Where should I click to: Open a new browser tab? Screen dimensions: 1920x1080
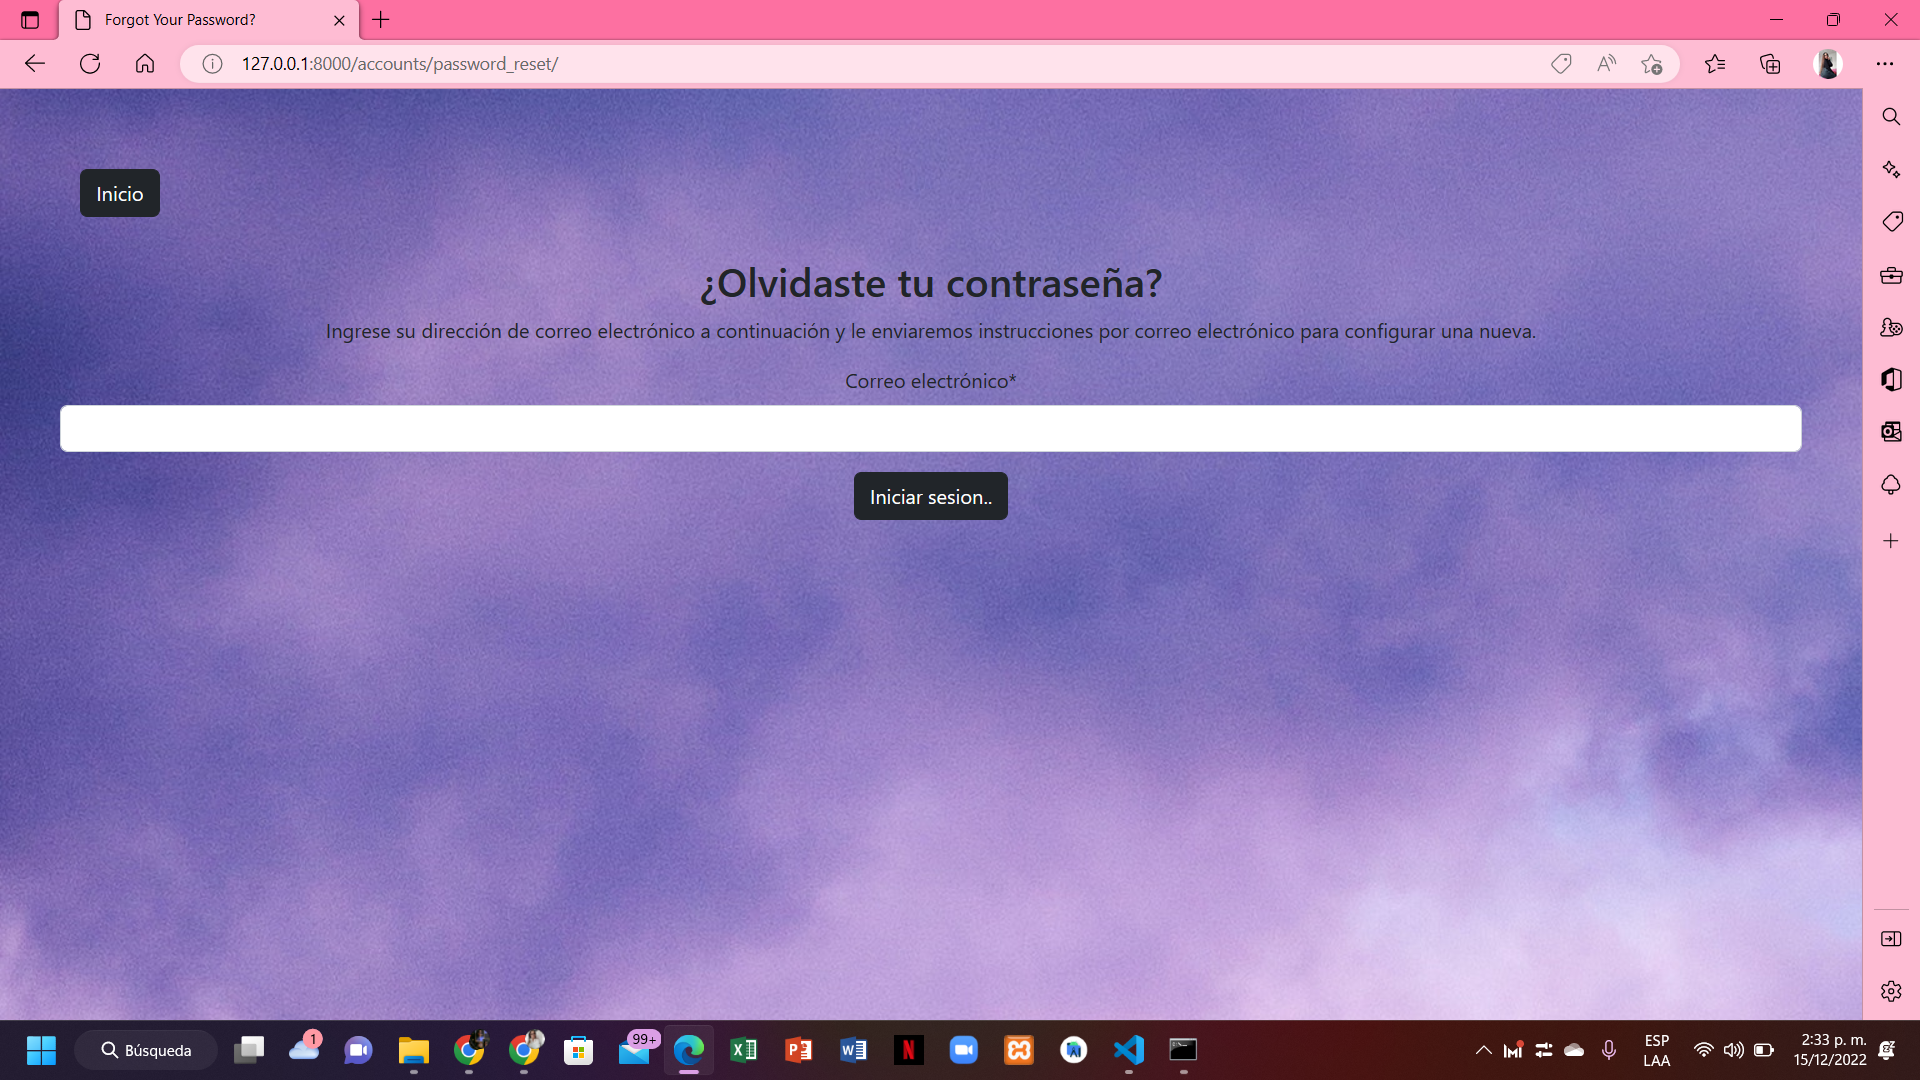tap(381, 20)
